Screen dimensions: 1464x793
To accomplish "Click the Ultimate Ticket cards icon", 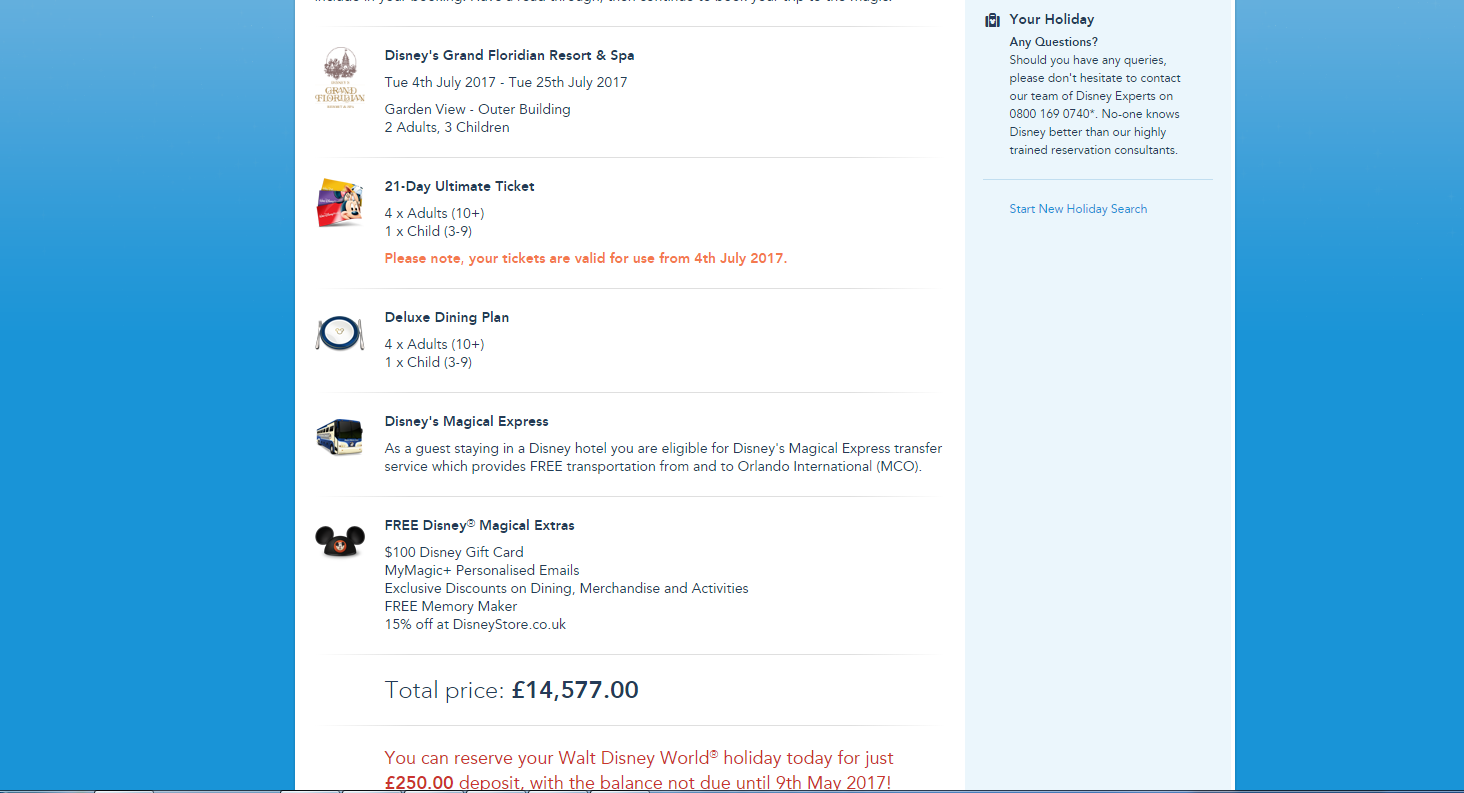I will (x=340, y=203).
